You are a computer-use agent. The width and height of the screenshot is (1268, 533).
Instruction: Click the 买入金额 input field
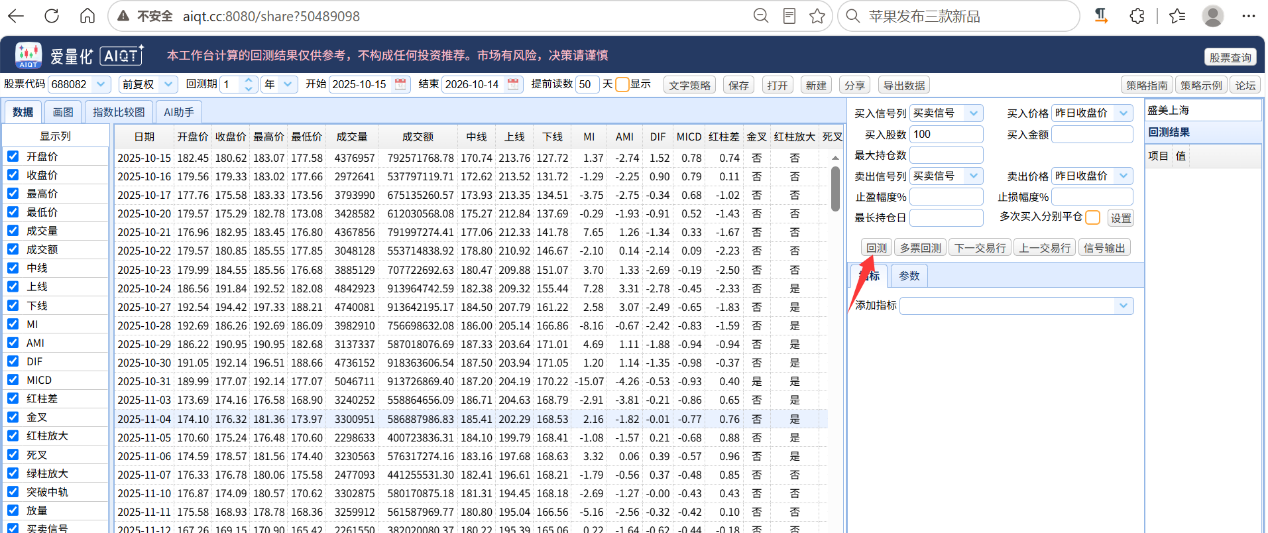pos(1092,134)
